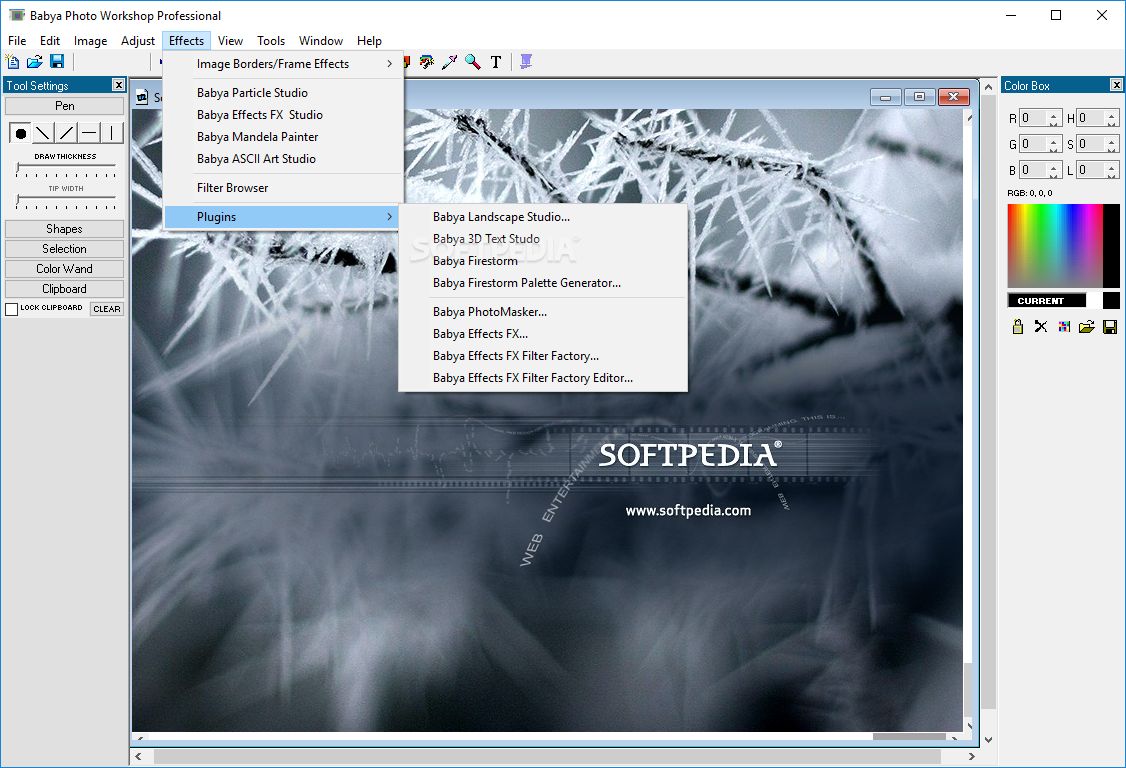1126x768 pixels.
Task: Adjust the B value spinner
Action: [1053, 170]
